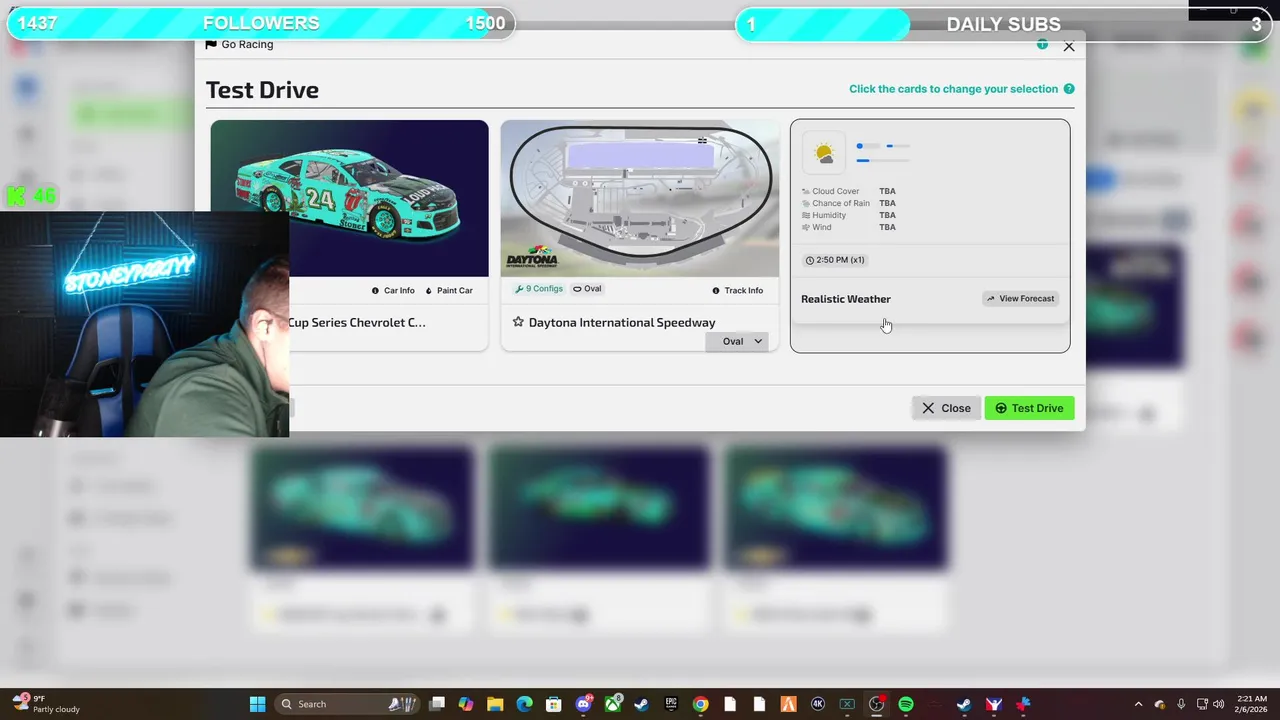Open Microsoft Store from the taskbar
Image resolution: width=1280 pixels, height=720 pixels.
(553, 704)
